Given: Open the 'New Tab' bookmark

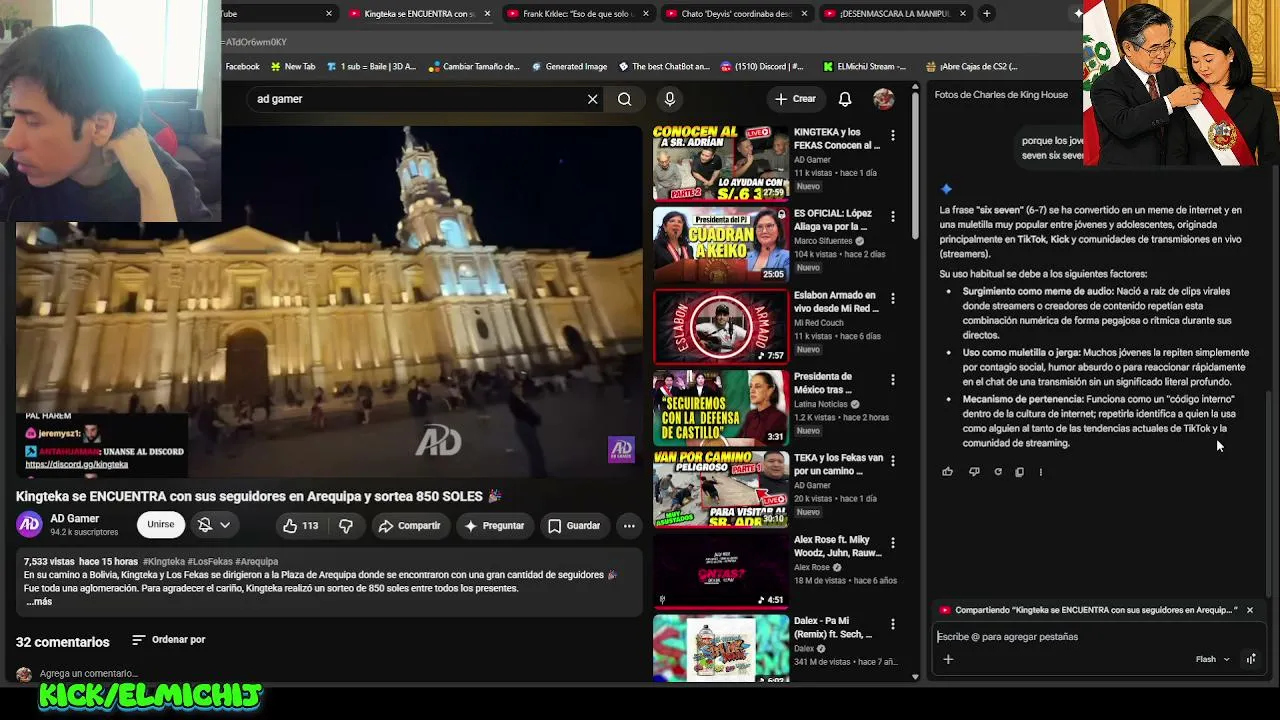Looking at the screenshot, I should pyautogui.click(x=292, y=67).
